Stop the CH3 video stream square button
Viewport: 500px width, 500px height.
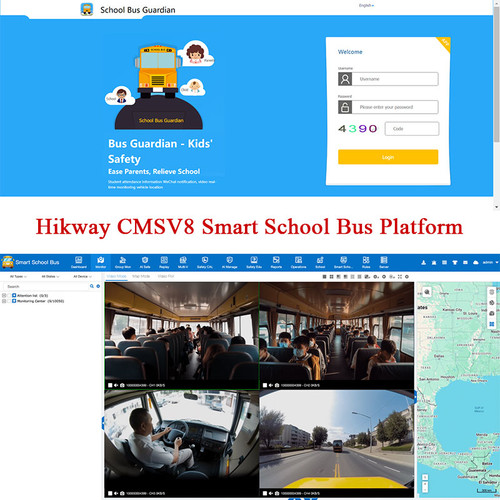tap(110, 493)
